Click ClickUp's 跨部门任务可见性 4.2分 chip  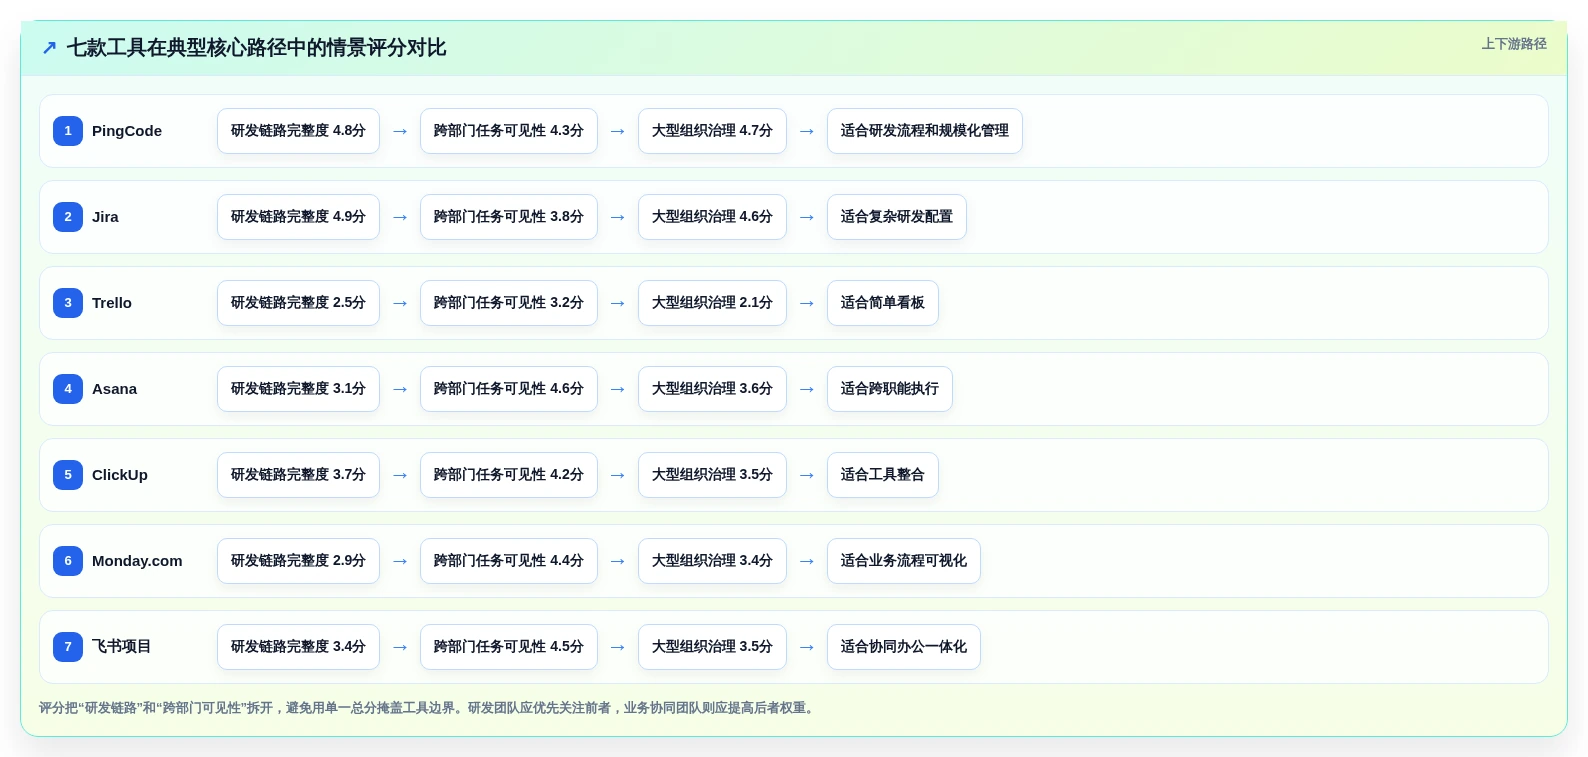(509, 475)
